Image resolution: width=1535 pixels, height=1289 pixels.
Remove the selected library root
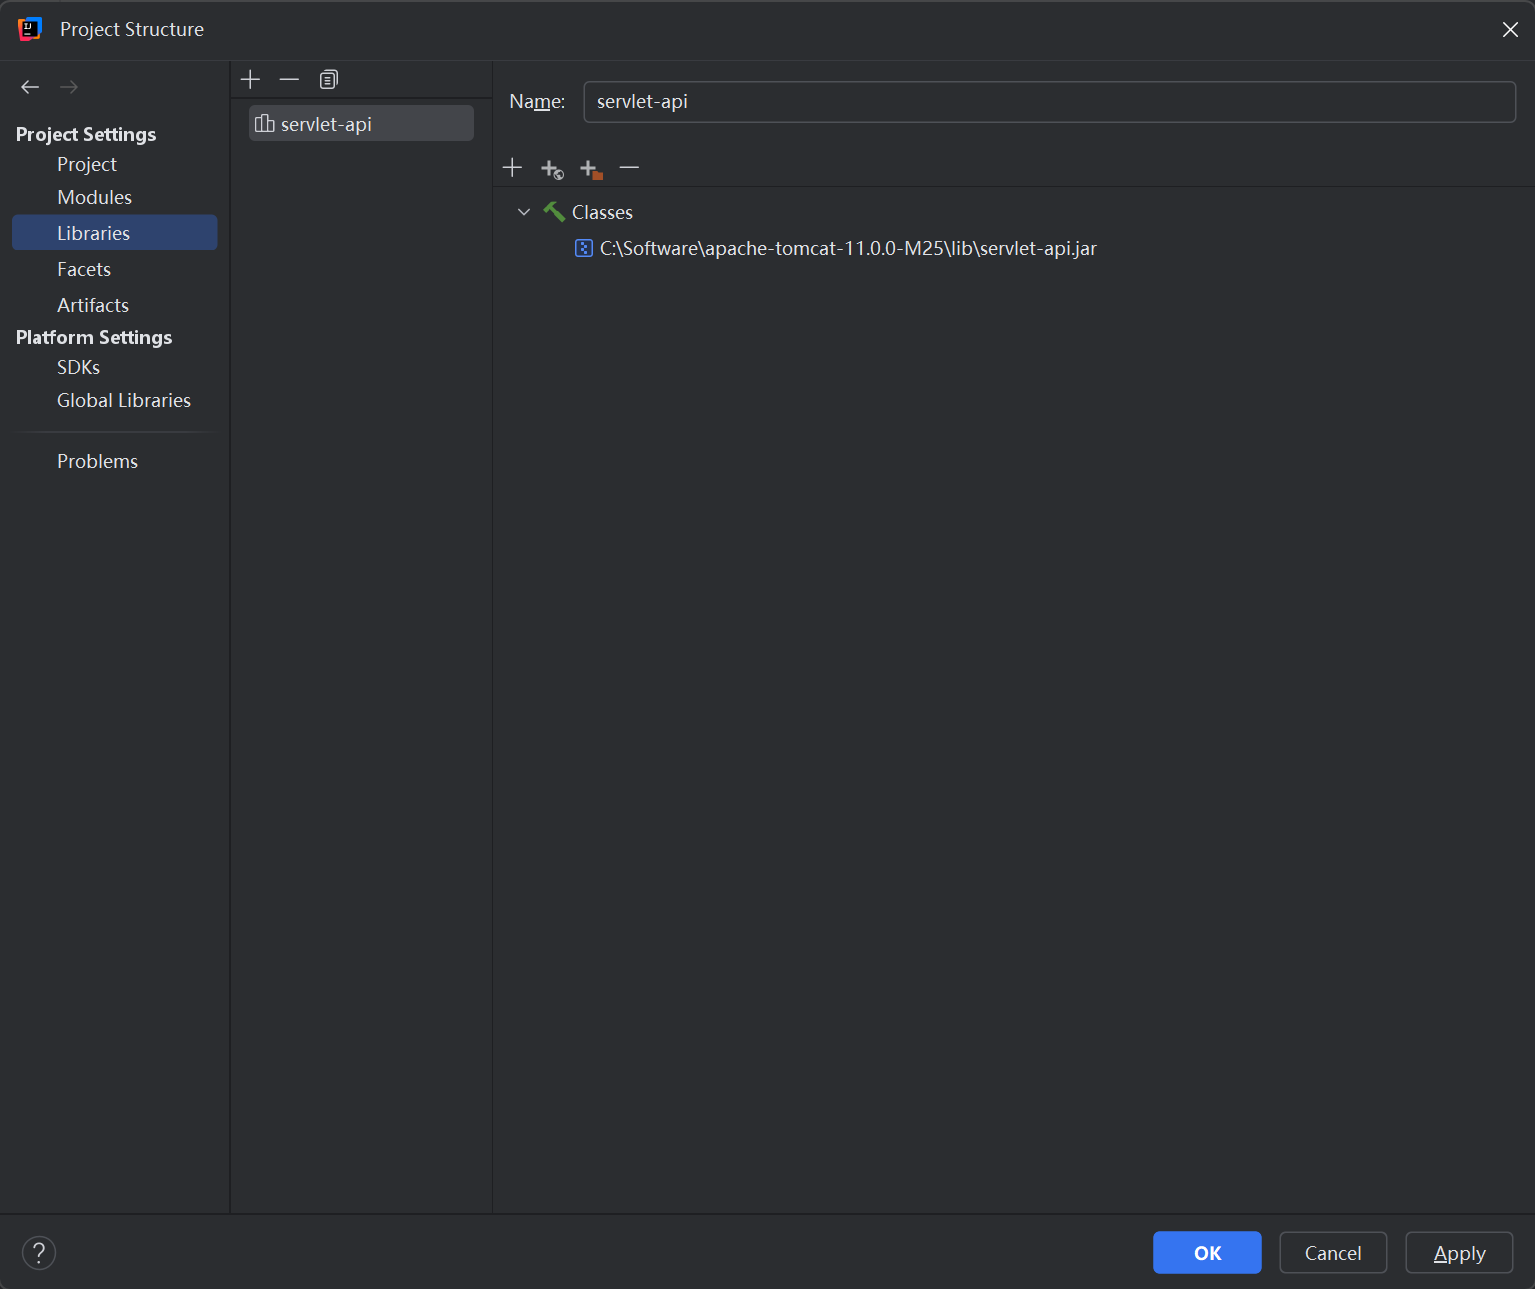point(629,168)
